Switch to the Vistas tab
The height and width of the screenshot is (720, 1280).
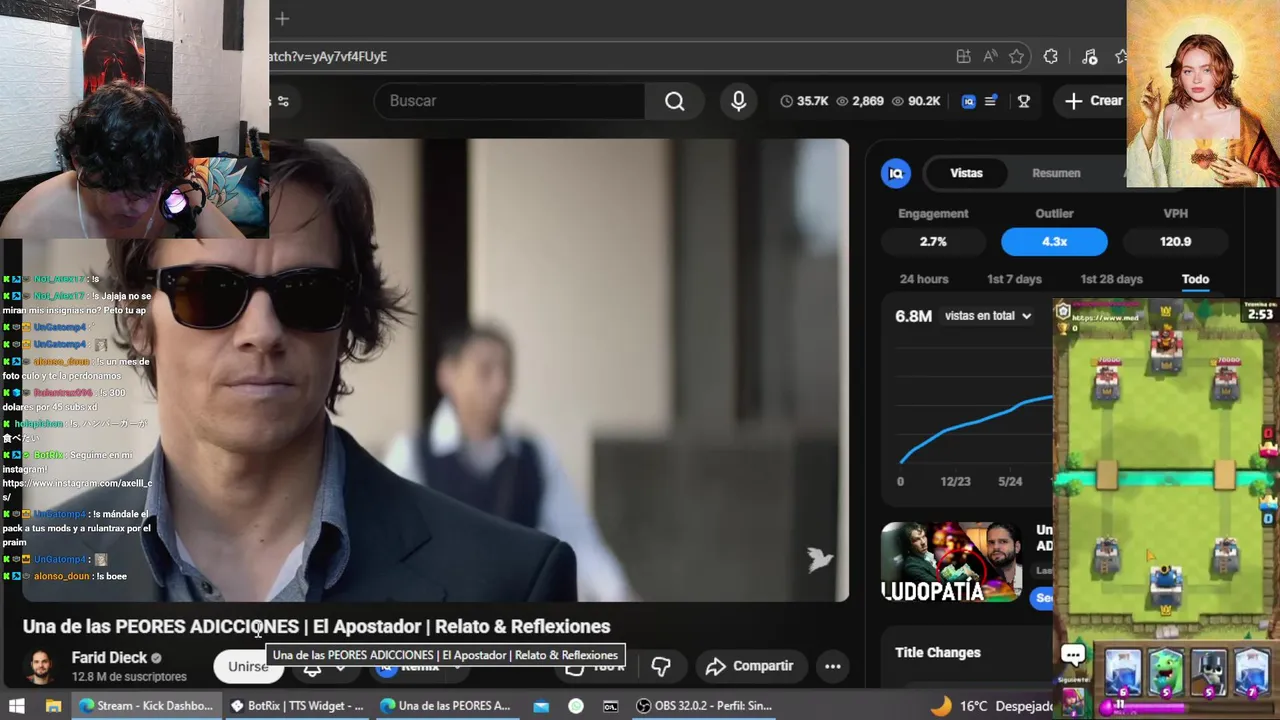coord(966,173)
